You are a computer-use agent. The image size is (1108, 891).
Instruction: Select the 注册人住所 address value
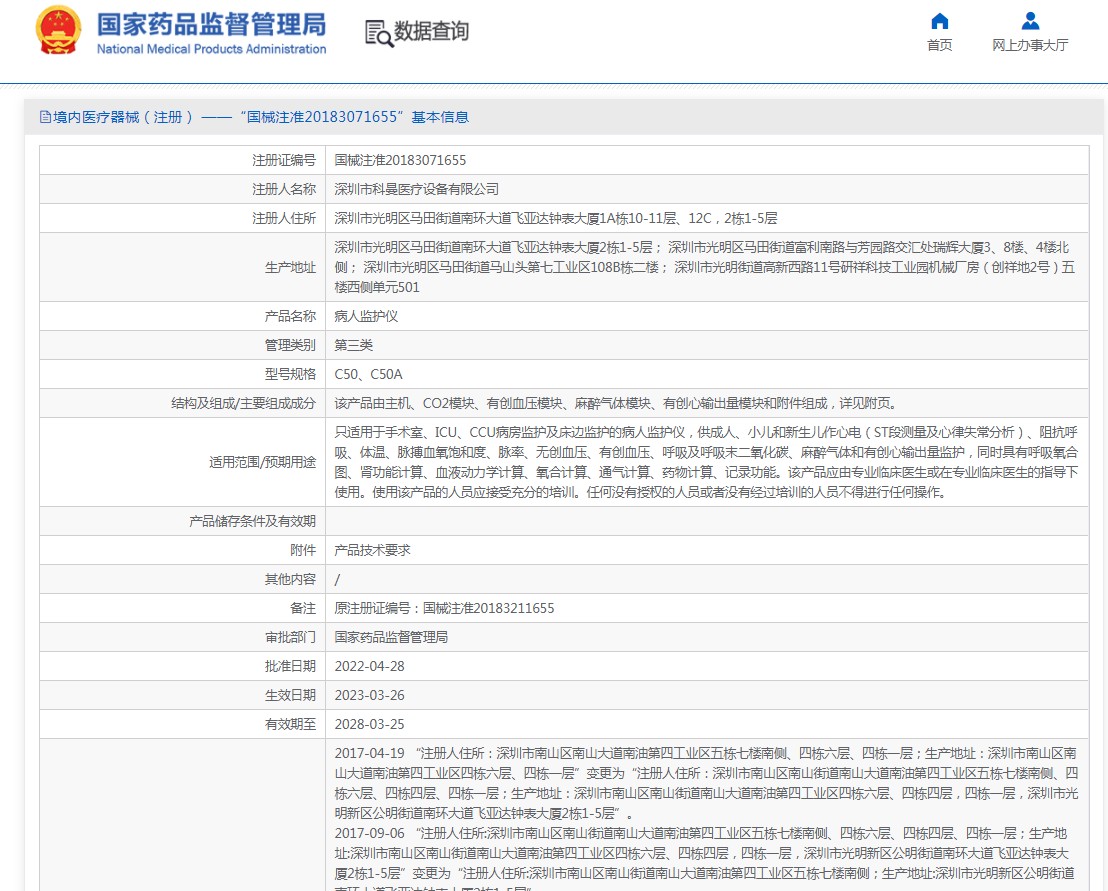(555, 218)
